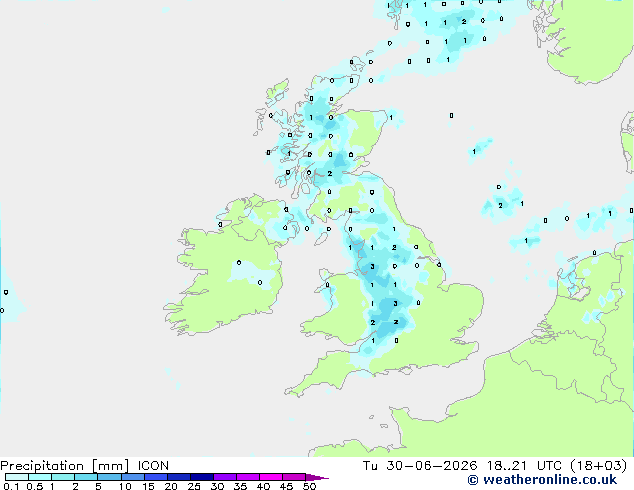Click the '15' legend scale label
The image size is (634, 490).
148,486
